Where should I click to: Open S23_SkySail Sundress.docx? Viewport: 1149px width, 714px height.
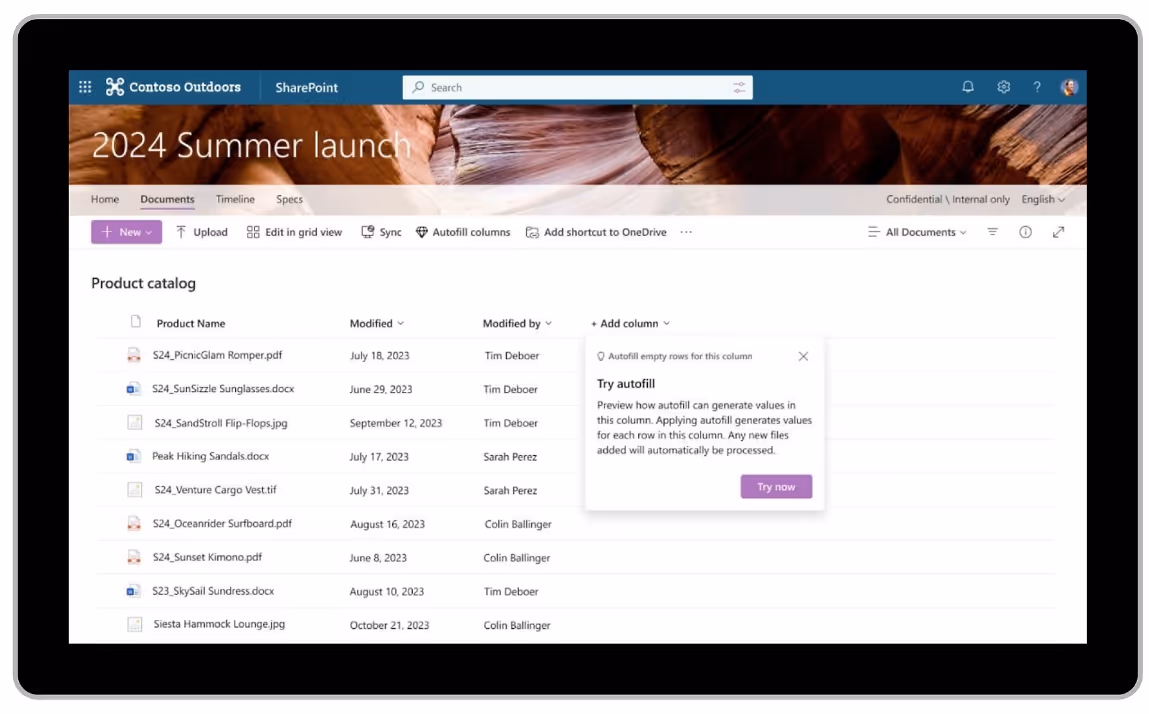[x=213, y=591]
